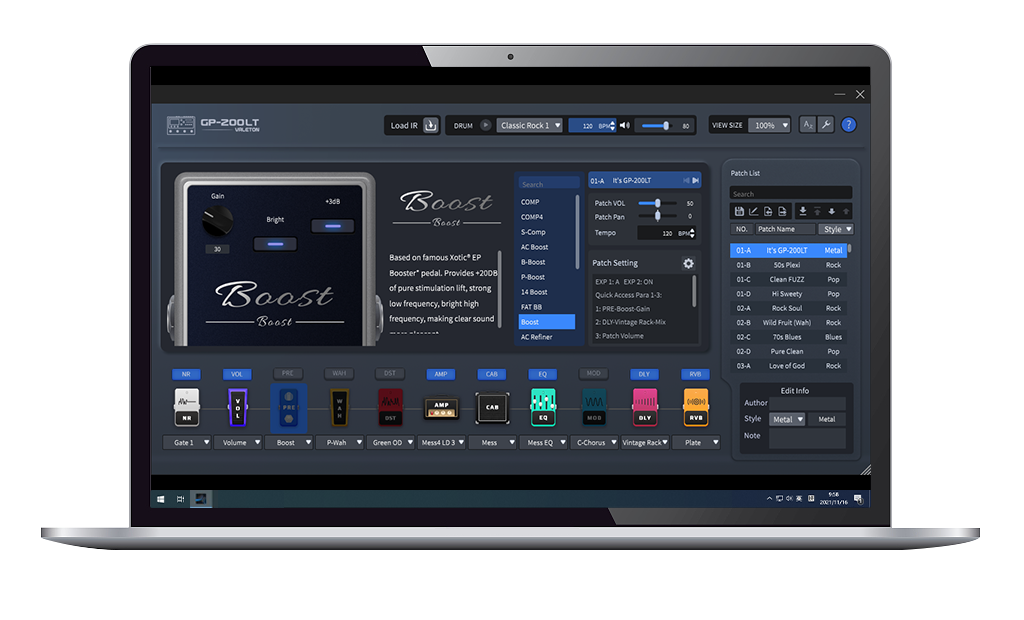
Task: Select the NR noise gate pedal
Action: coord(186,406)
